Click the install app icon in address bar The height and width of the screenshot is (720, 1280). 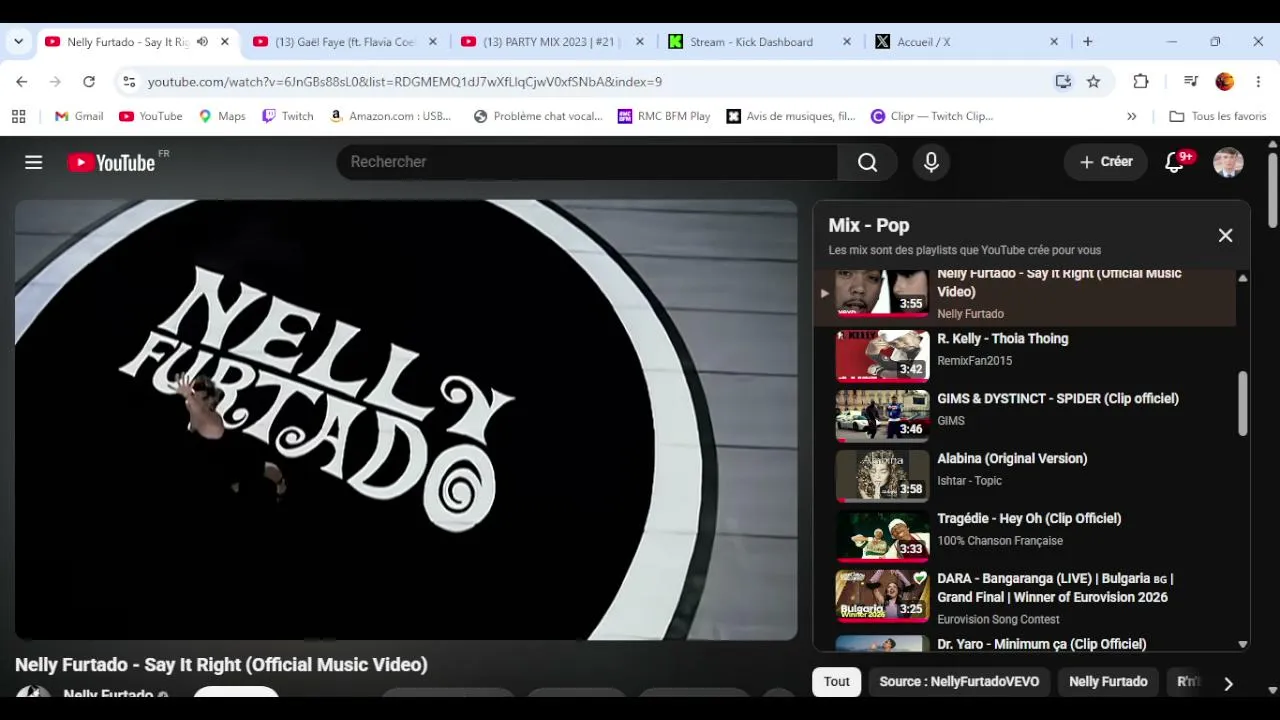(x=1063, y=82)
